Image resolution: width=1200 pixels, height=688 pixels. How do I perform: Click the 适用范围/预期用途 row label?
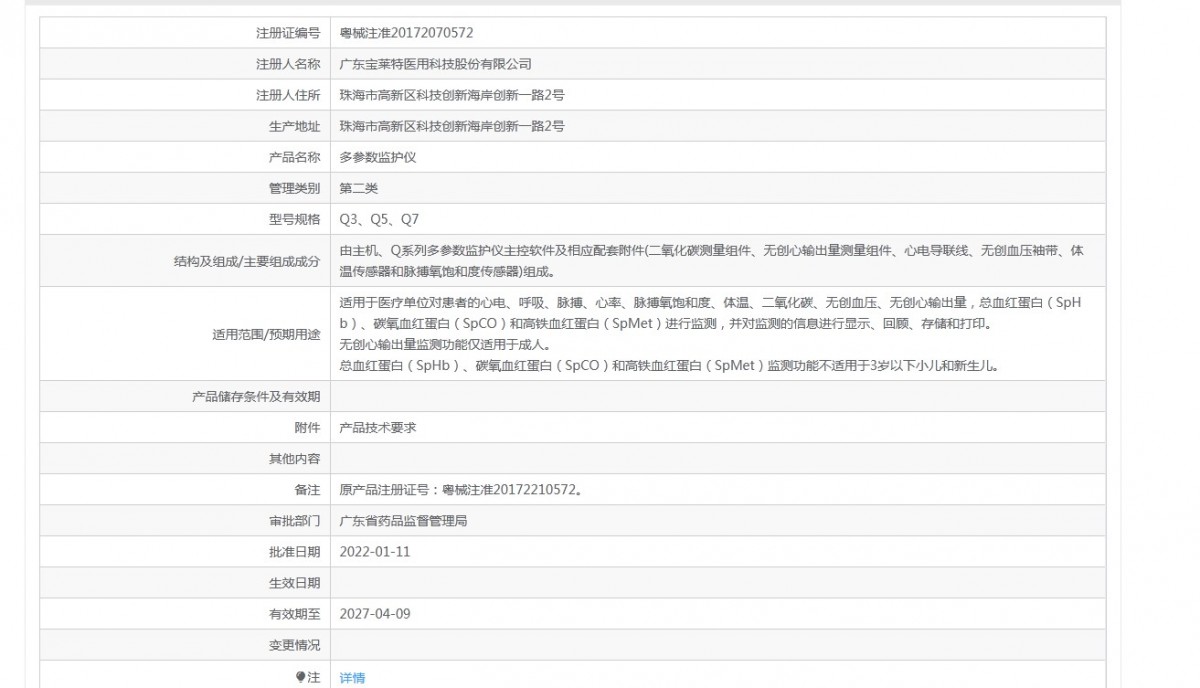pyautogui.click(x=267, y=334)
